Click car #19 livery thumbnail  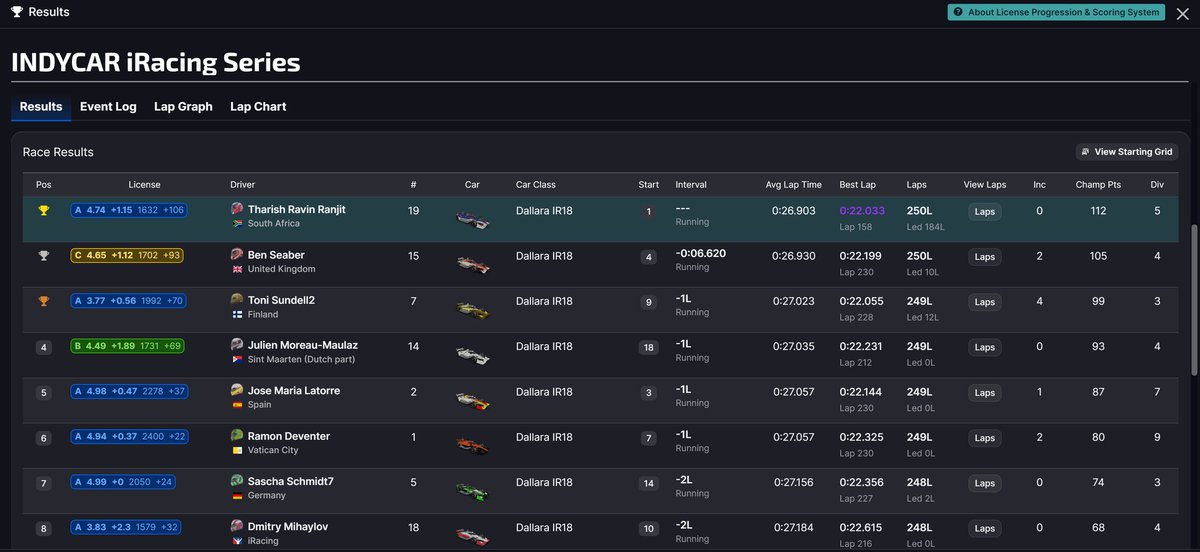click(473, 218)
